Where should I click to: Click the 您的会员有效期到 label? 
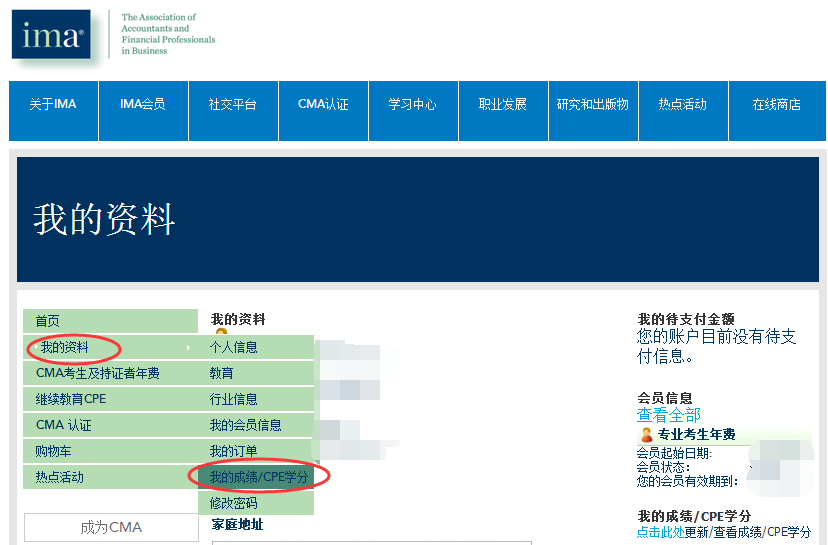coord(688,481)
